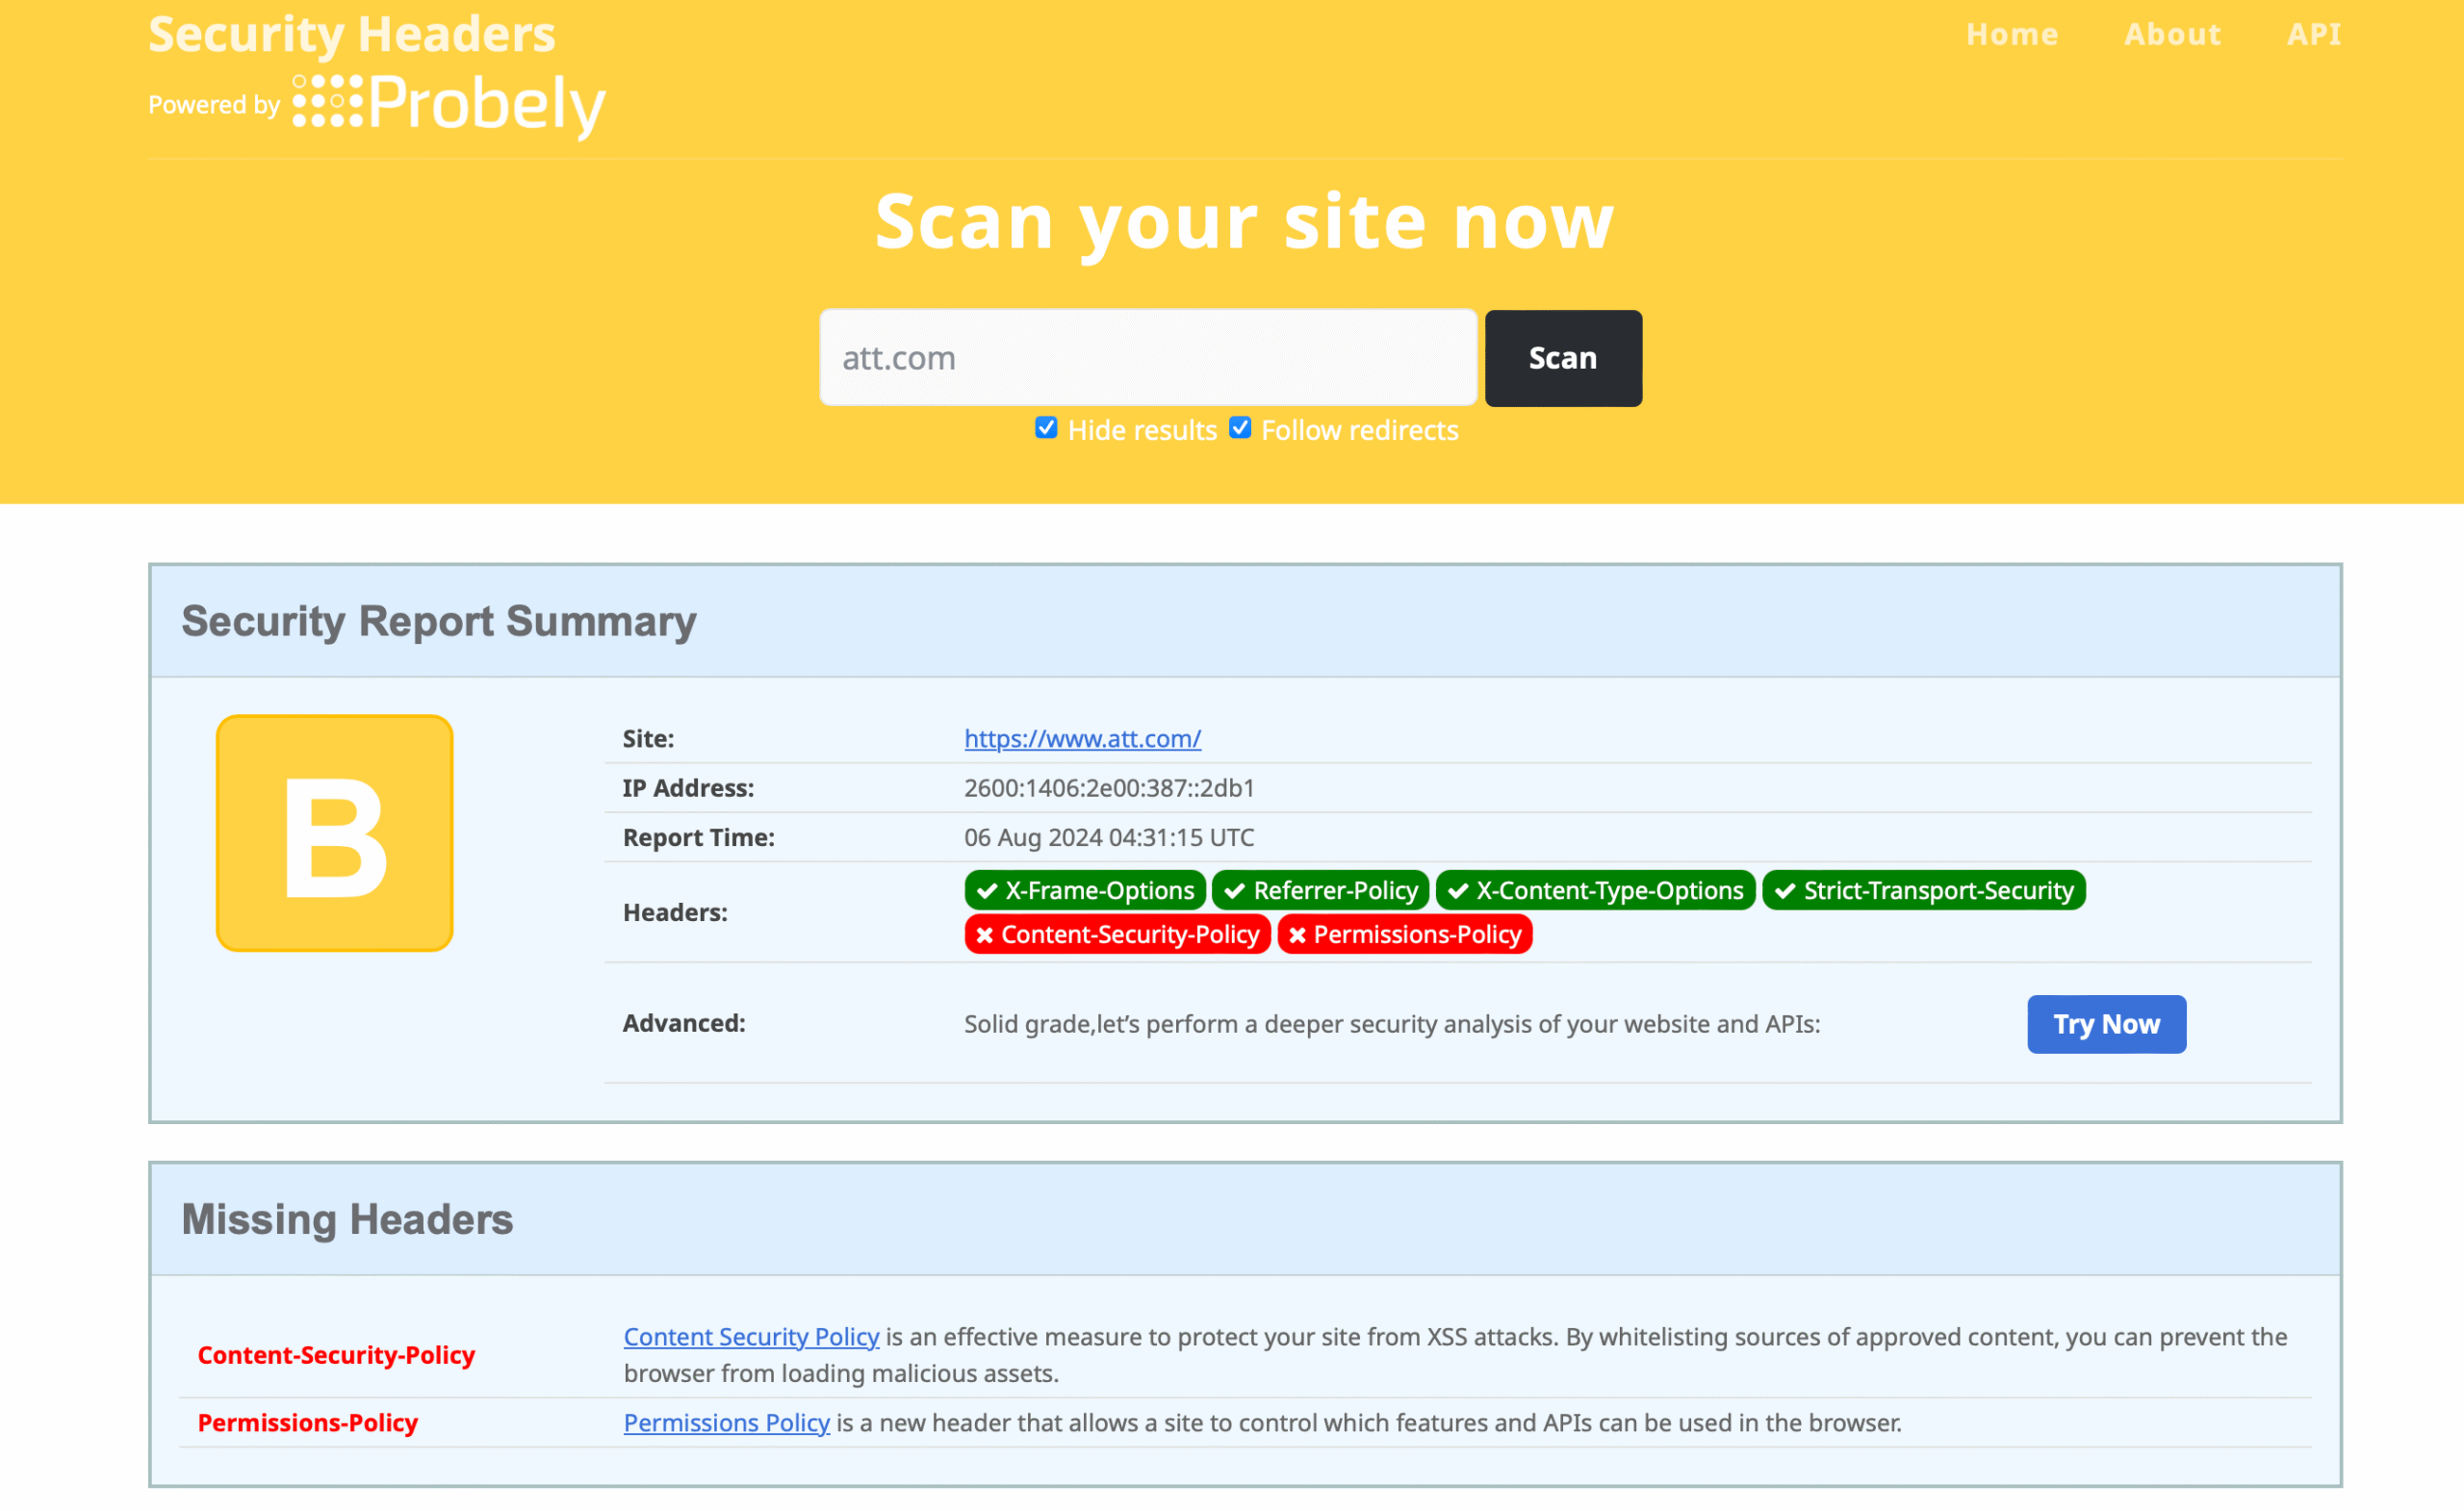Image resolution: width=2464 pixels, height=1511 pixels.
Task: Click the X-Content-Type-Options green badge
Action: [1595, 890]
